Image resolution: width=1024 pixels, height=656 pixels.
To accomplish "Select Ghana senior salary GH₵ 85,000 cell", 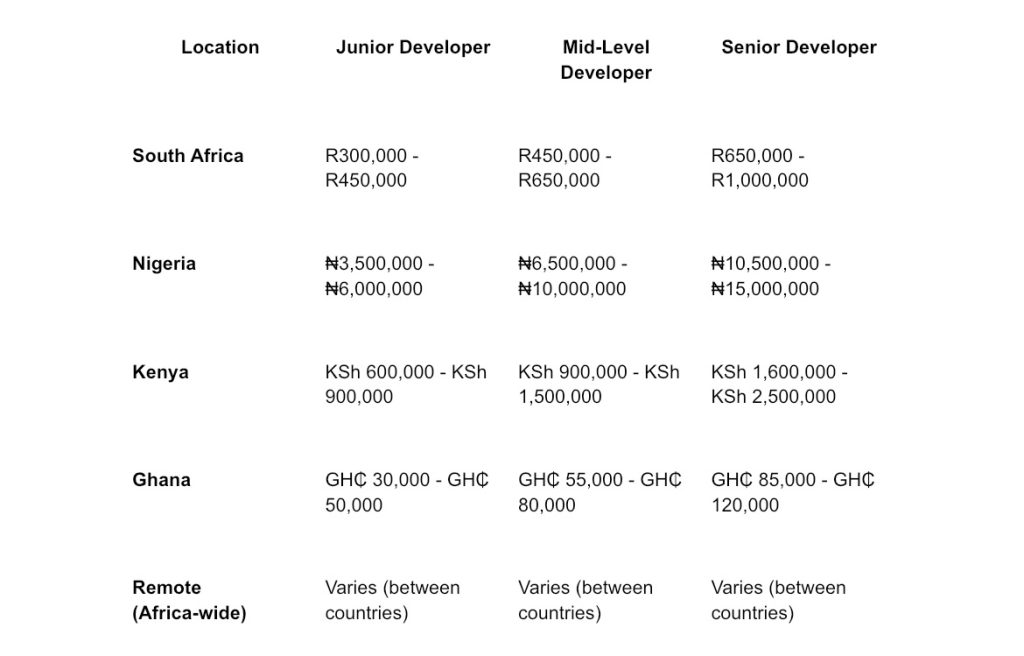I will [793, 492].
